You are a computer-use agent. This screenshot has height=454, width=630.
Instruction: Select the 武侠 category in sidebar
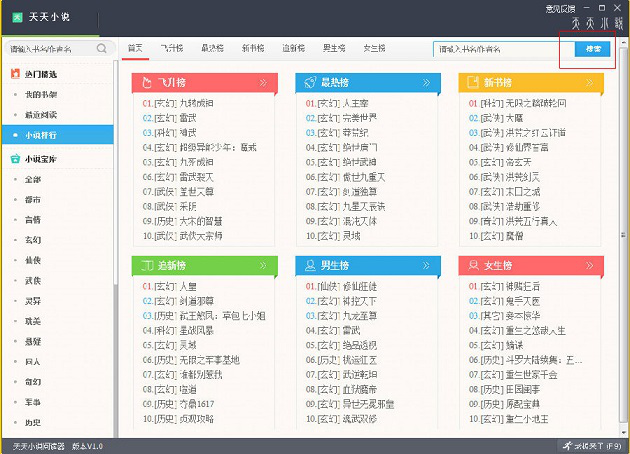coord(33,280)
